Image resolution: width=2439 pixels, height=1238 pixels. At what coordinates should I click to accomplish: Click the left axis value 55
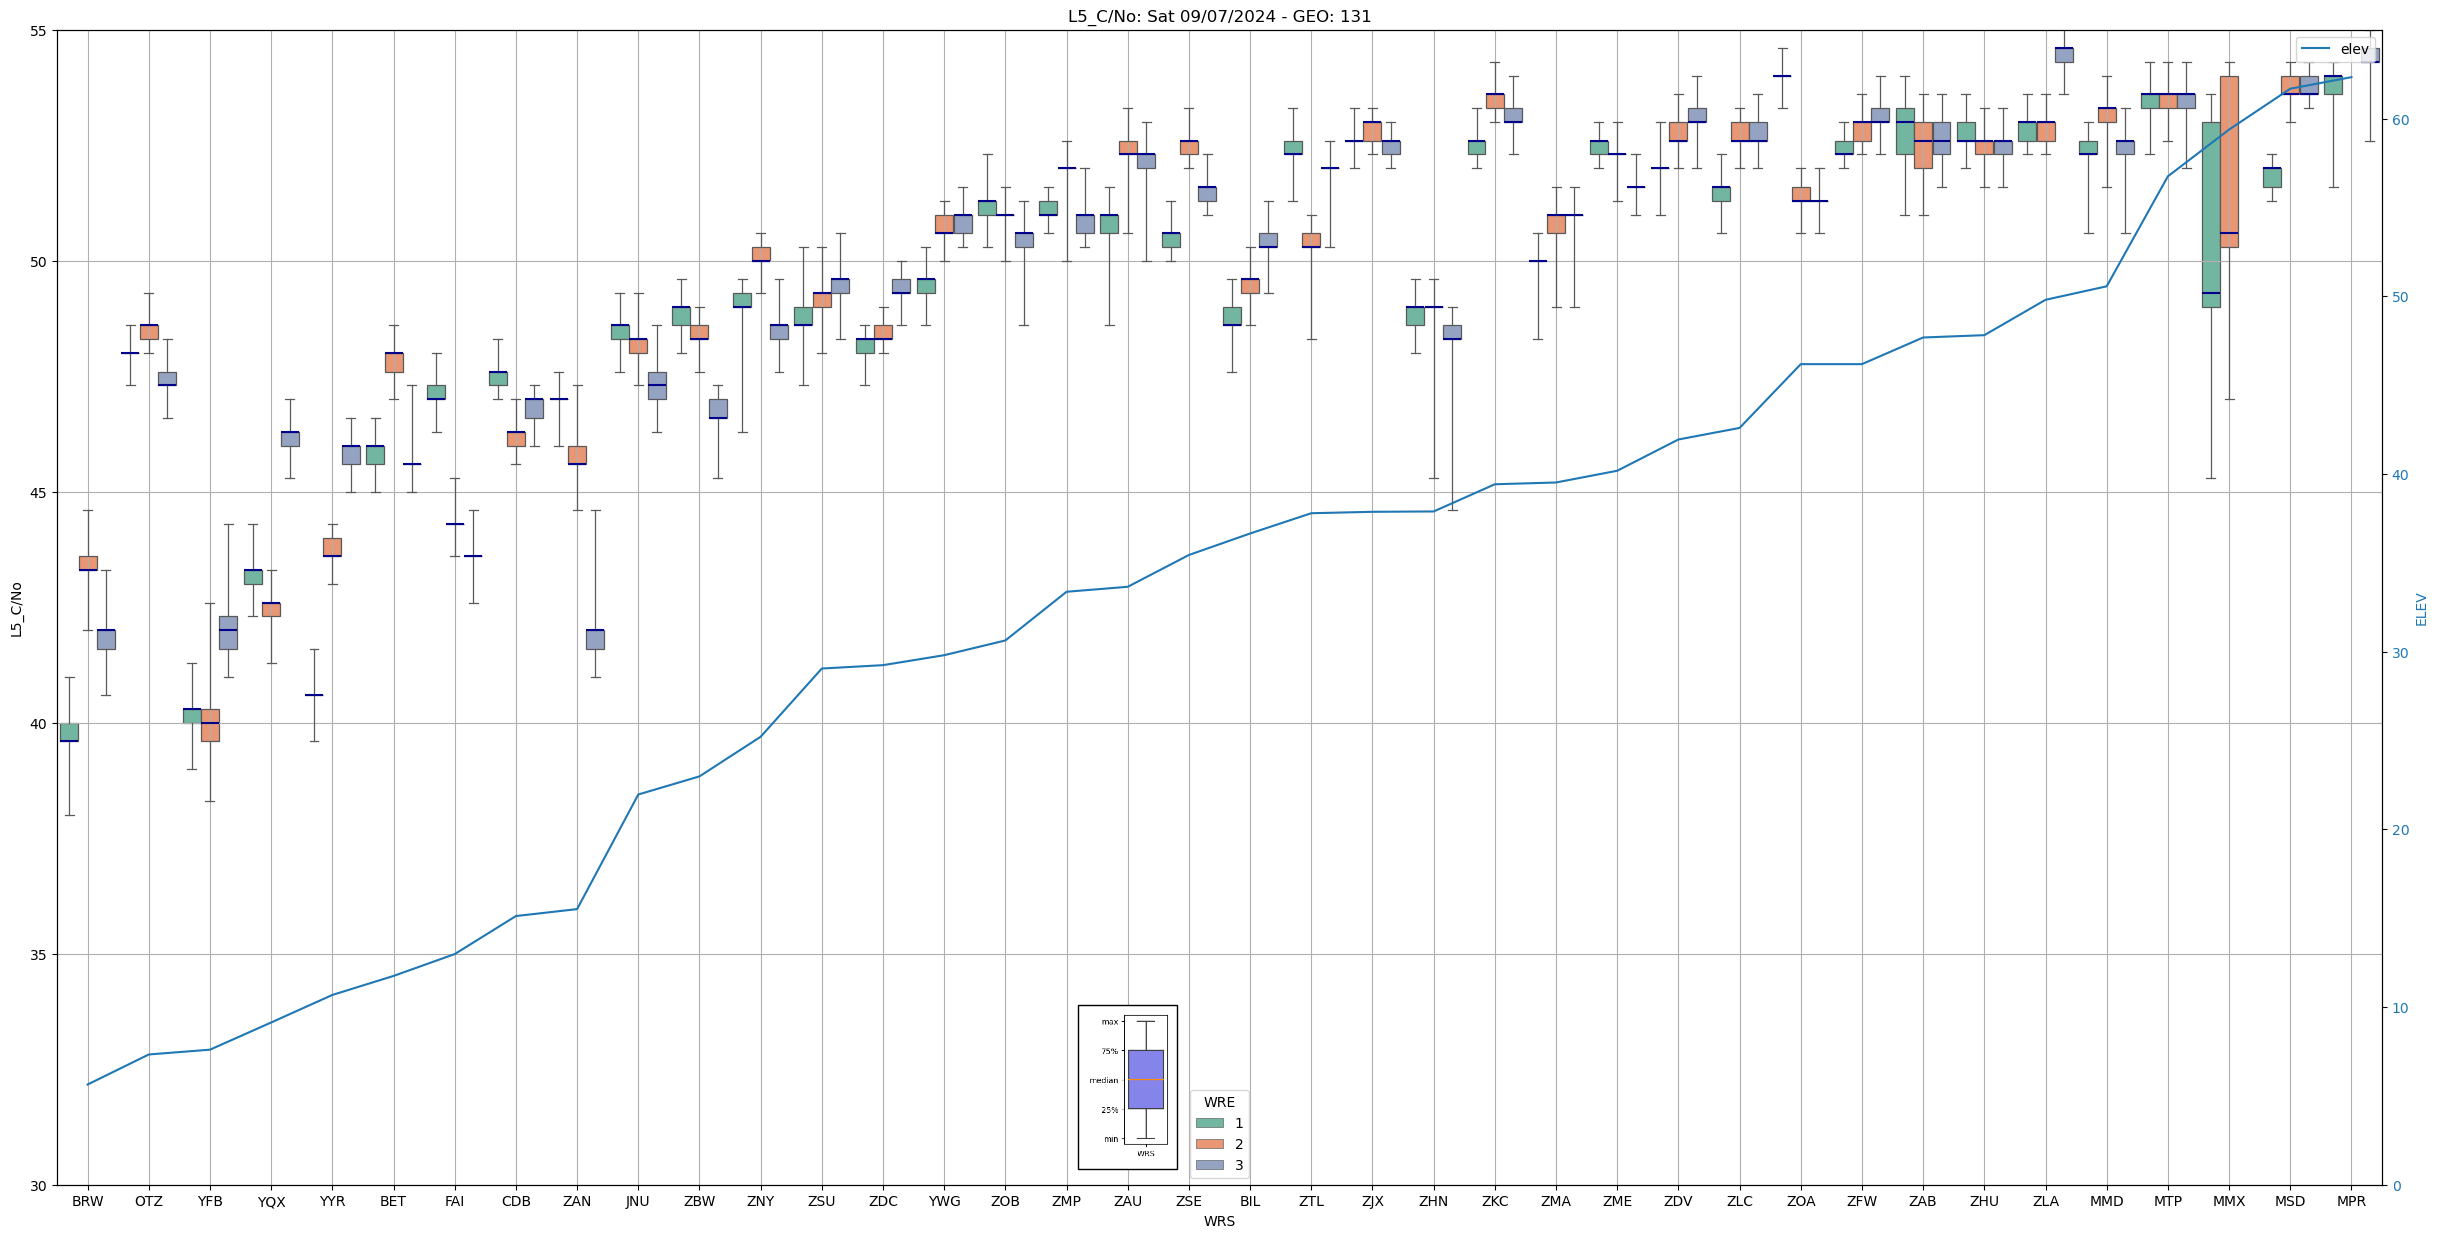pyautogui.click(x=39, y=31)
